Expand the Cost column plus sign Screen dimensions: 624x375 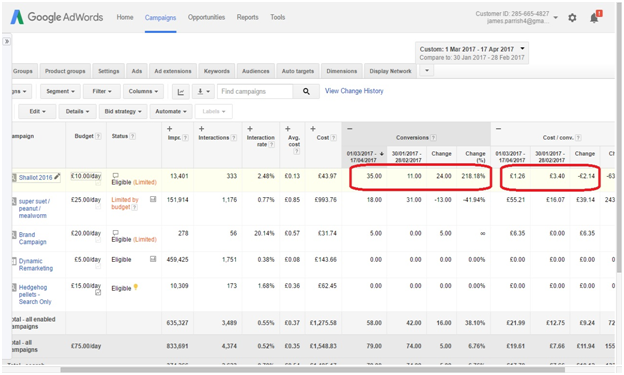pyautogui.click(x=313, y=129)
